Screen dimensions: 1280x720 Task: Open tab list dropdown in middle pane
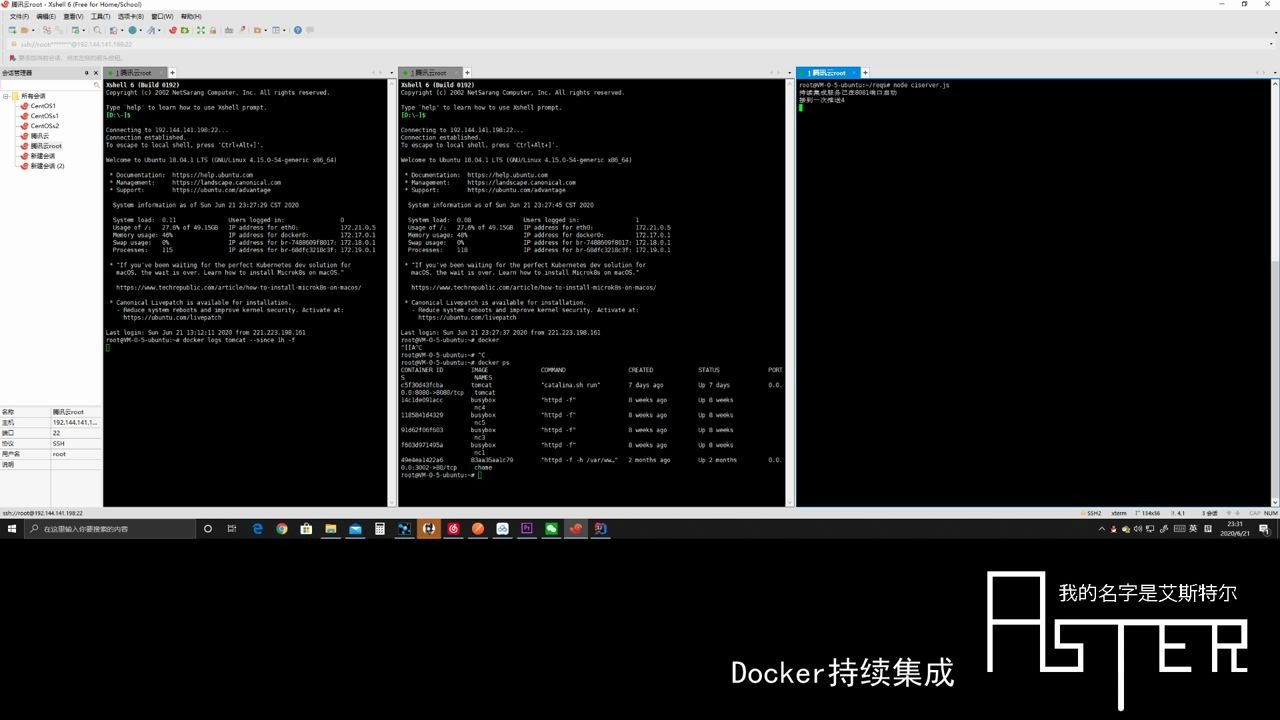(x=788, y=73)
